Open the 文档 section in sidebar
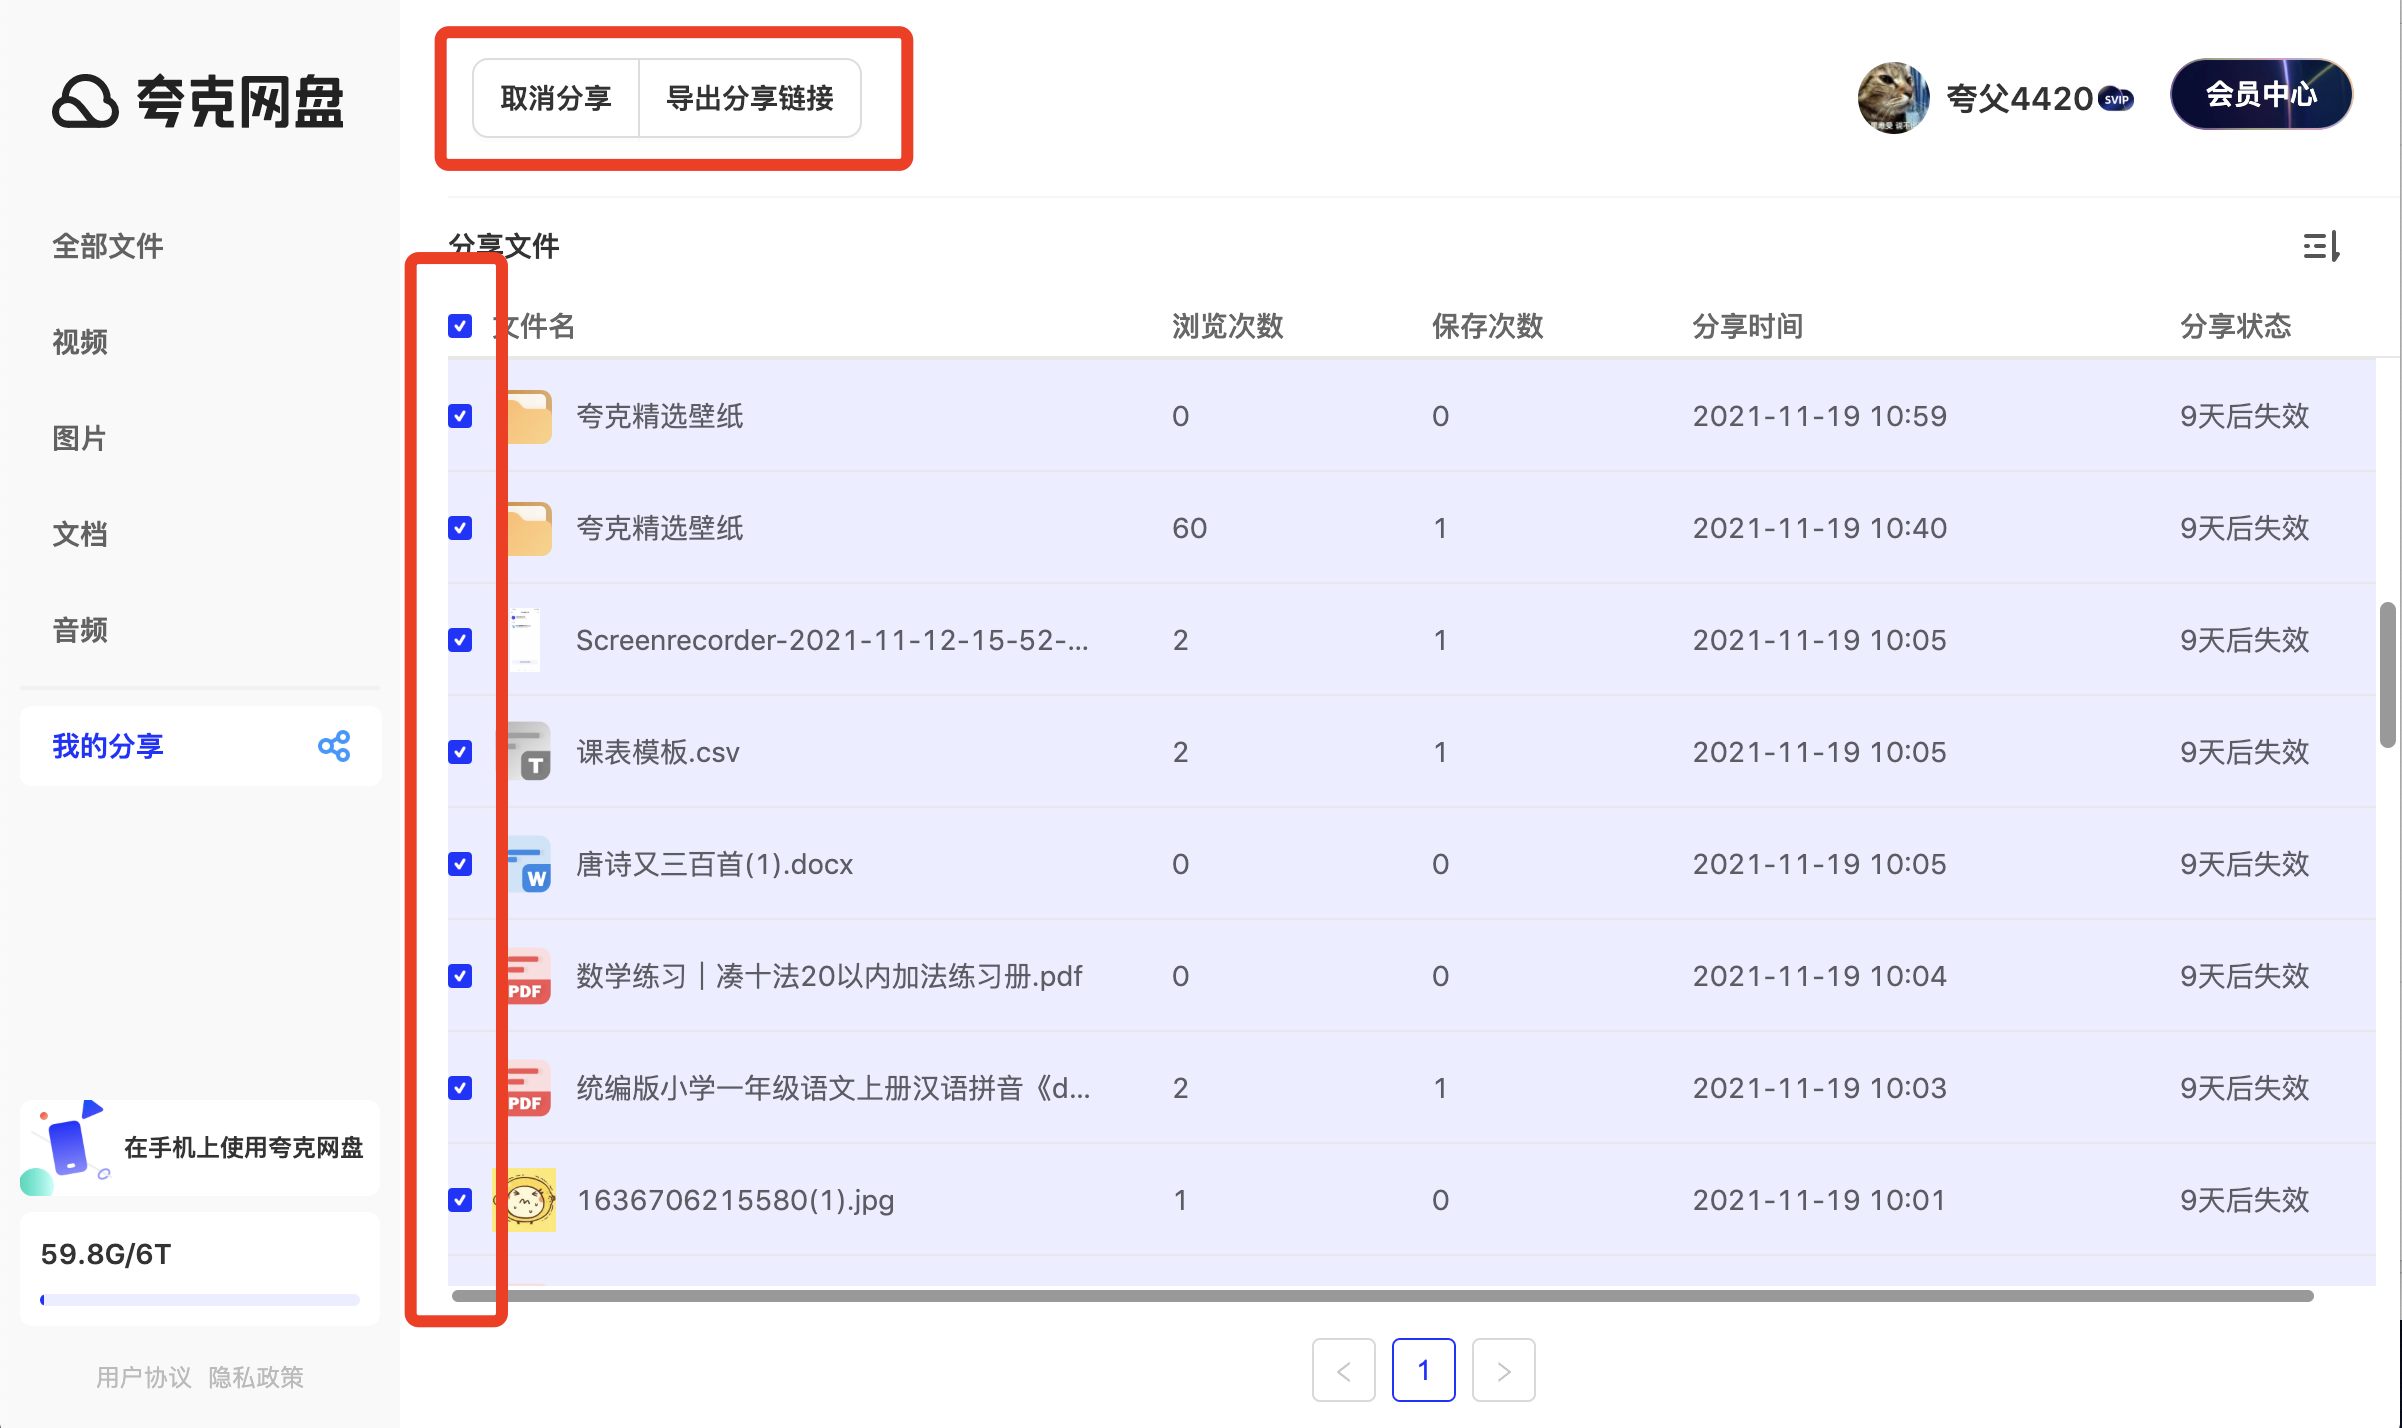Image resolution: width=2402 pixels, height=1428 pixels. (x=80, y=534)
